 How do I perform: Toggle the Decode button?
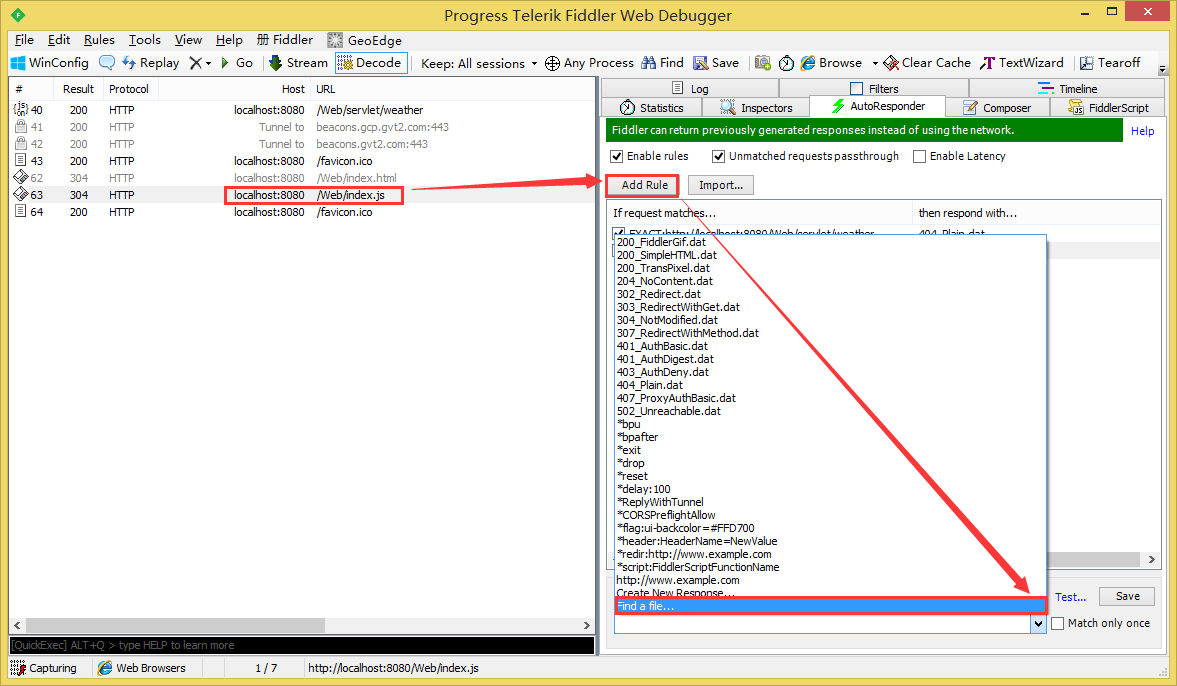pyautogui.click(x=371, y=63)
